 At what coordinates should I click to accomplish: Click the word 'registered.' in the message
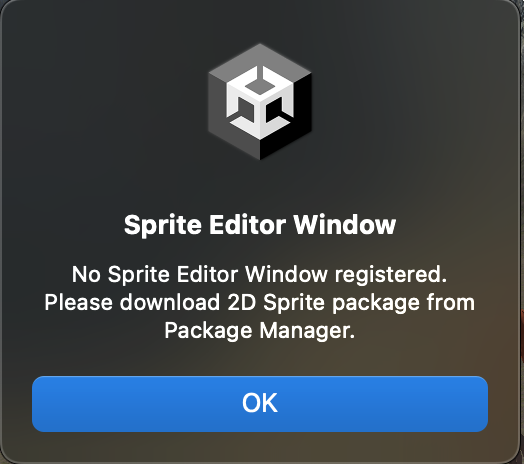[391, 275]
